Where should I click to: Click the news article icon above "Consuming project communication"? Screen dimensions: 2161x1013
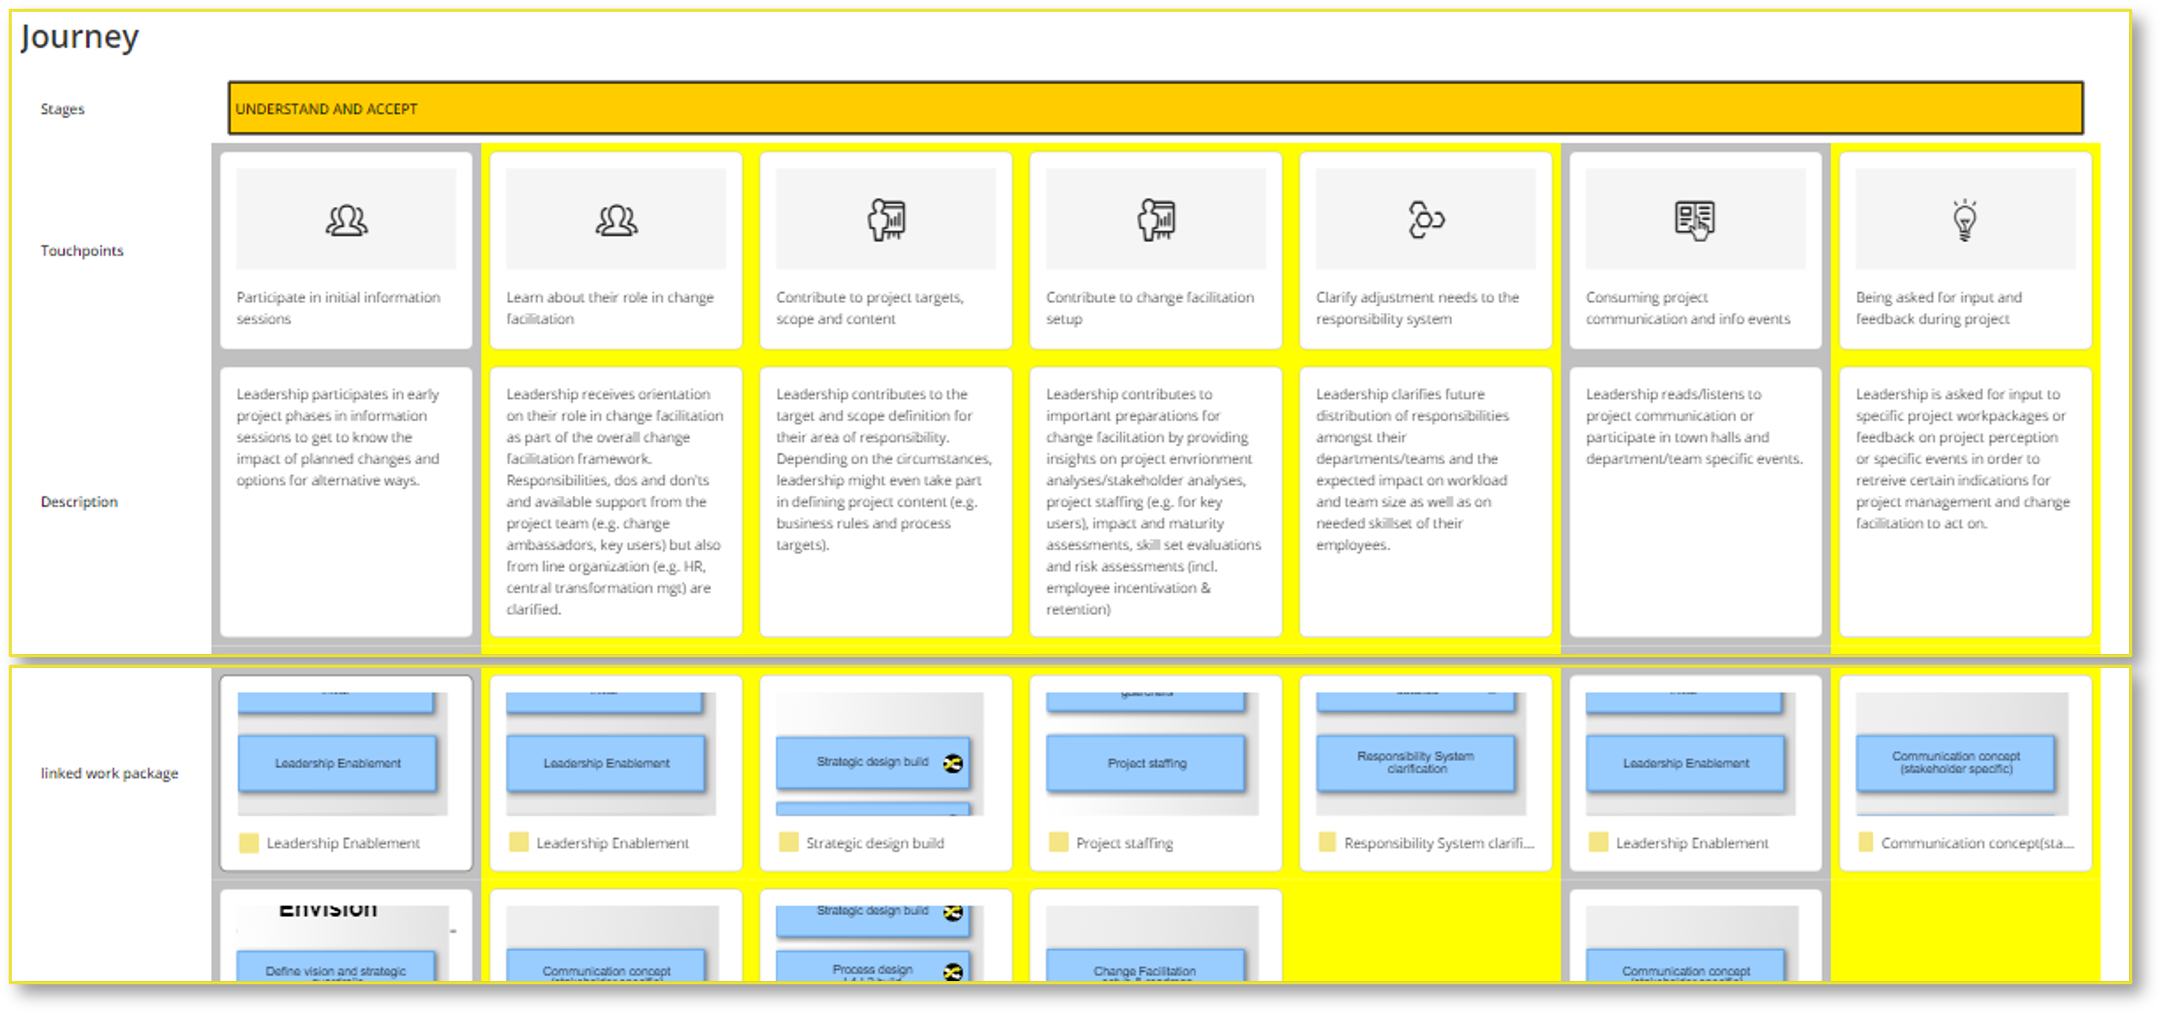tap(1694, 219)
